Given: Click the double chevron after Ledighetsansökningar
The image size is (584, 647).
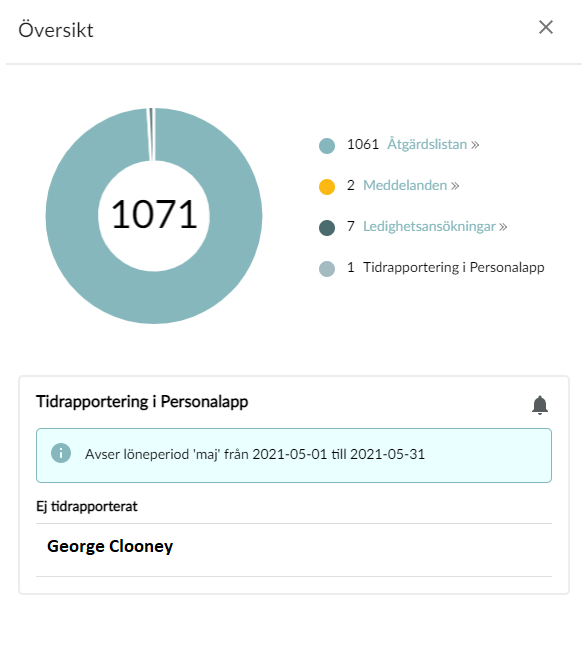Looking at the screenshot, I should coord(503,227).
